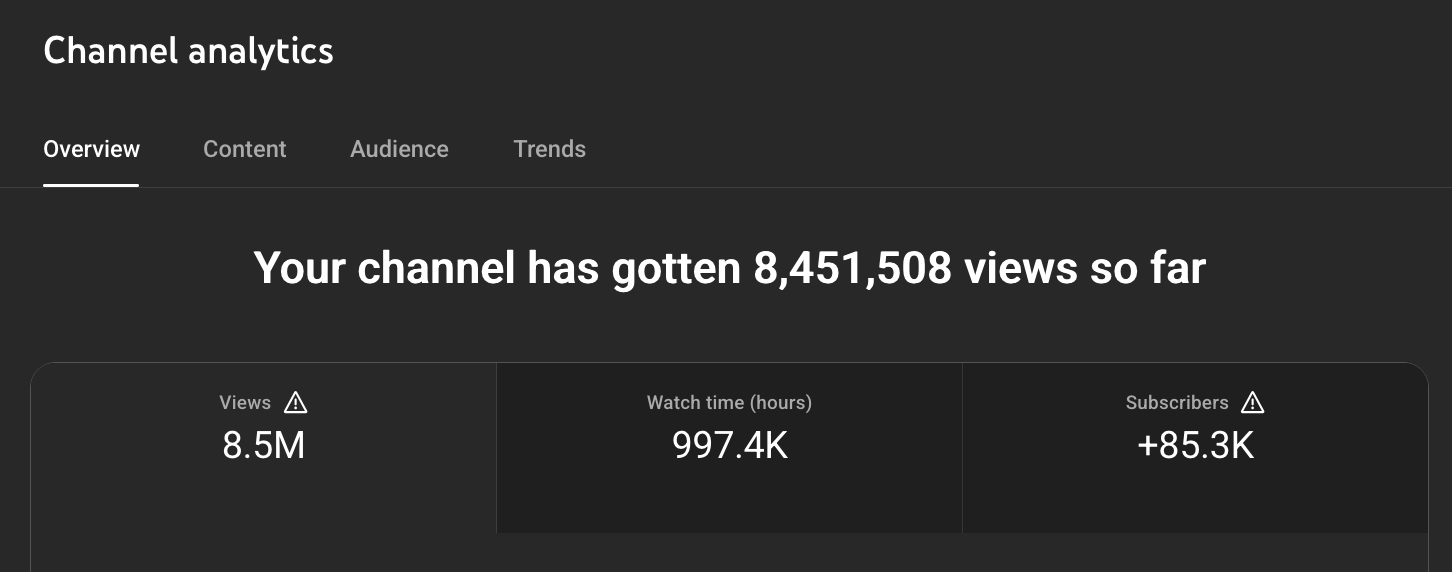This screenshot has width=1452, height=572.
Task: Click empty space below 997.4K in Watch time card
Action: (729, 500)
